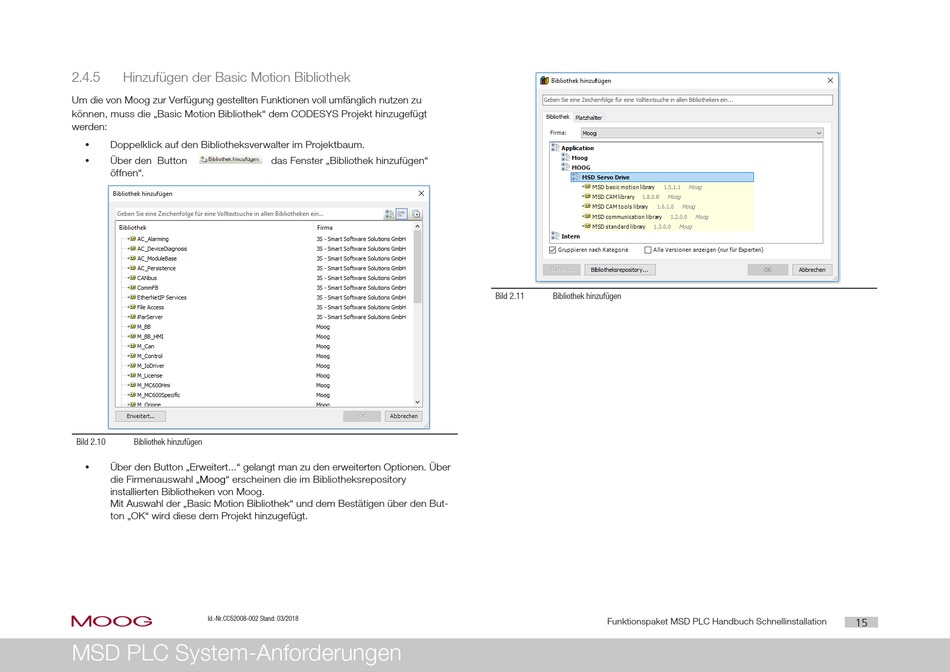Viewport: 950px width, 672px height.
Task: Click version 1.6.1.0 of MSD CAM tools library
Action: (665, 207)
